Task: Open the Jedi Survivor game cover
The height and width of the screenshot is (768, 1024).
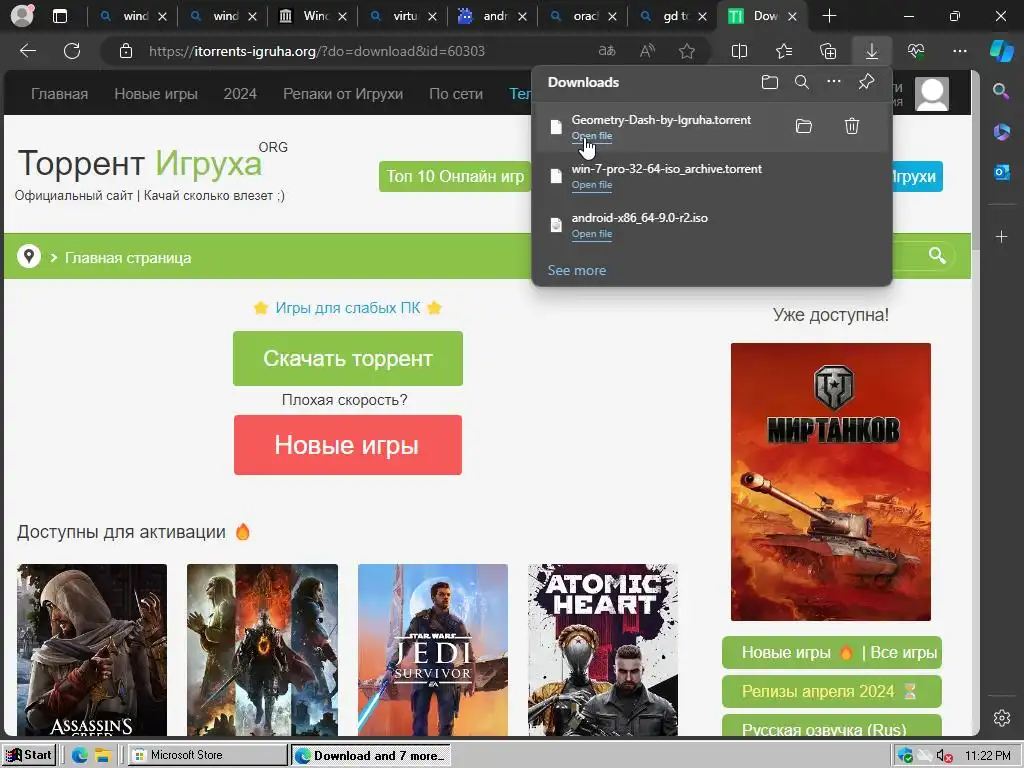Action: tap(433, 650)
